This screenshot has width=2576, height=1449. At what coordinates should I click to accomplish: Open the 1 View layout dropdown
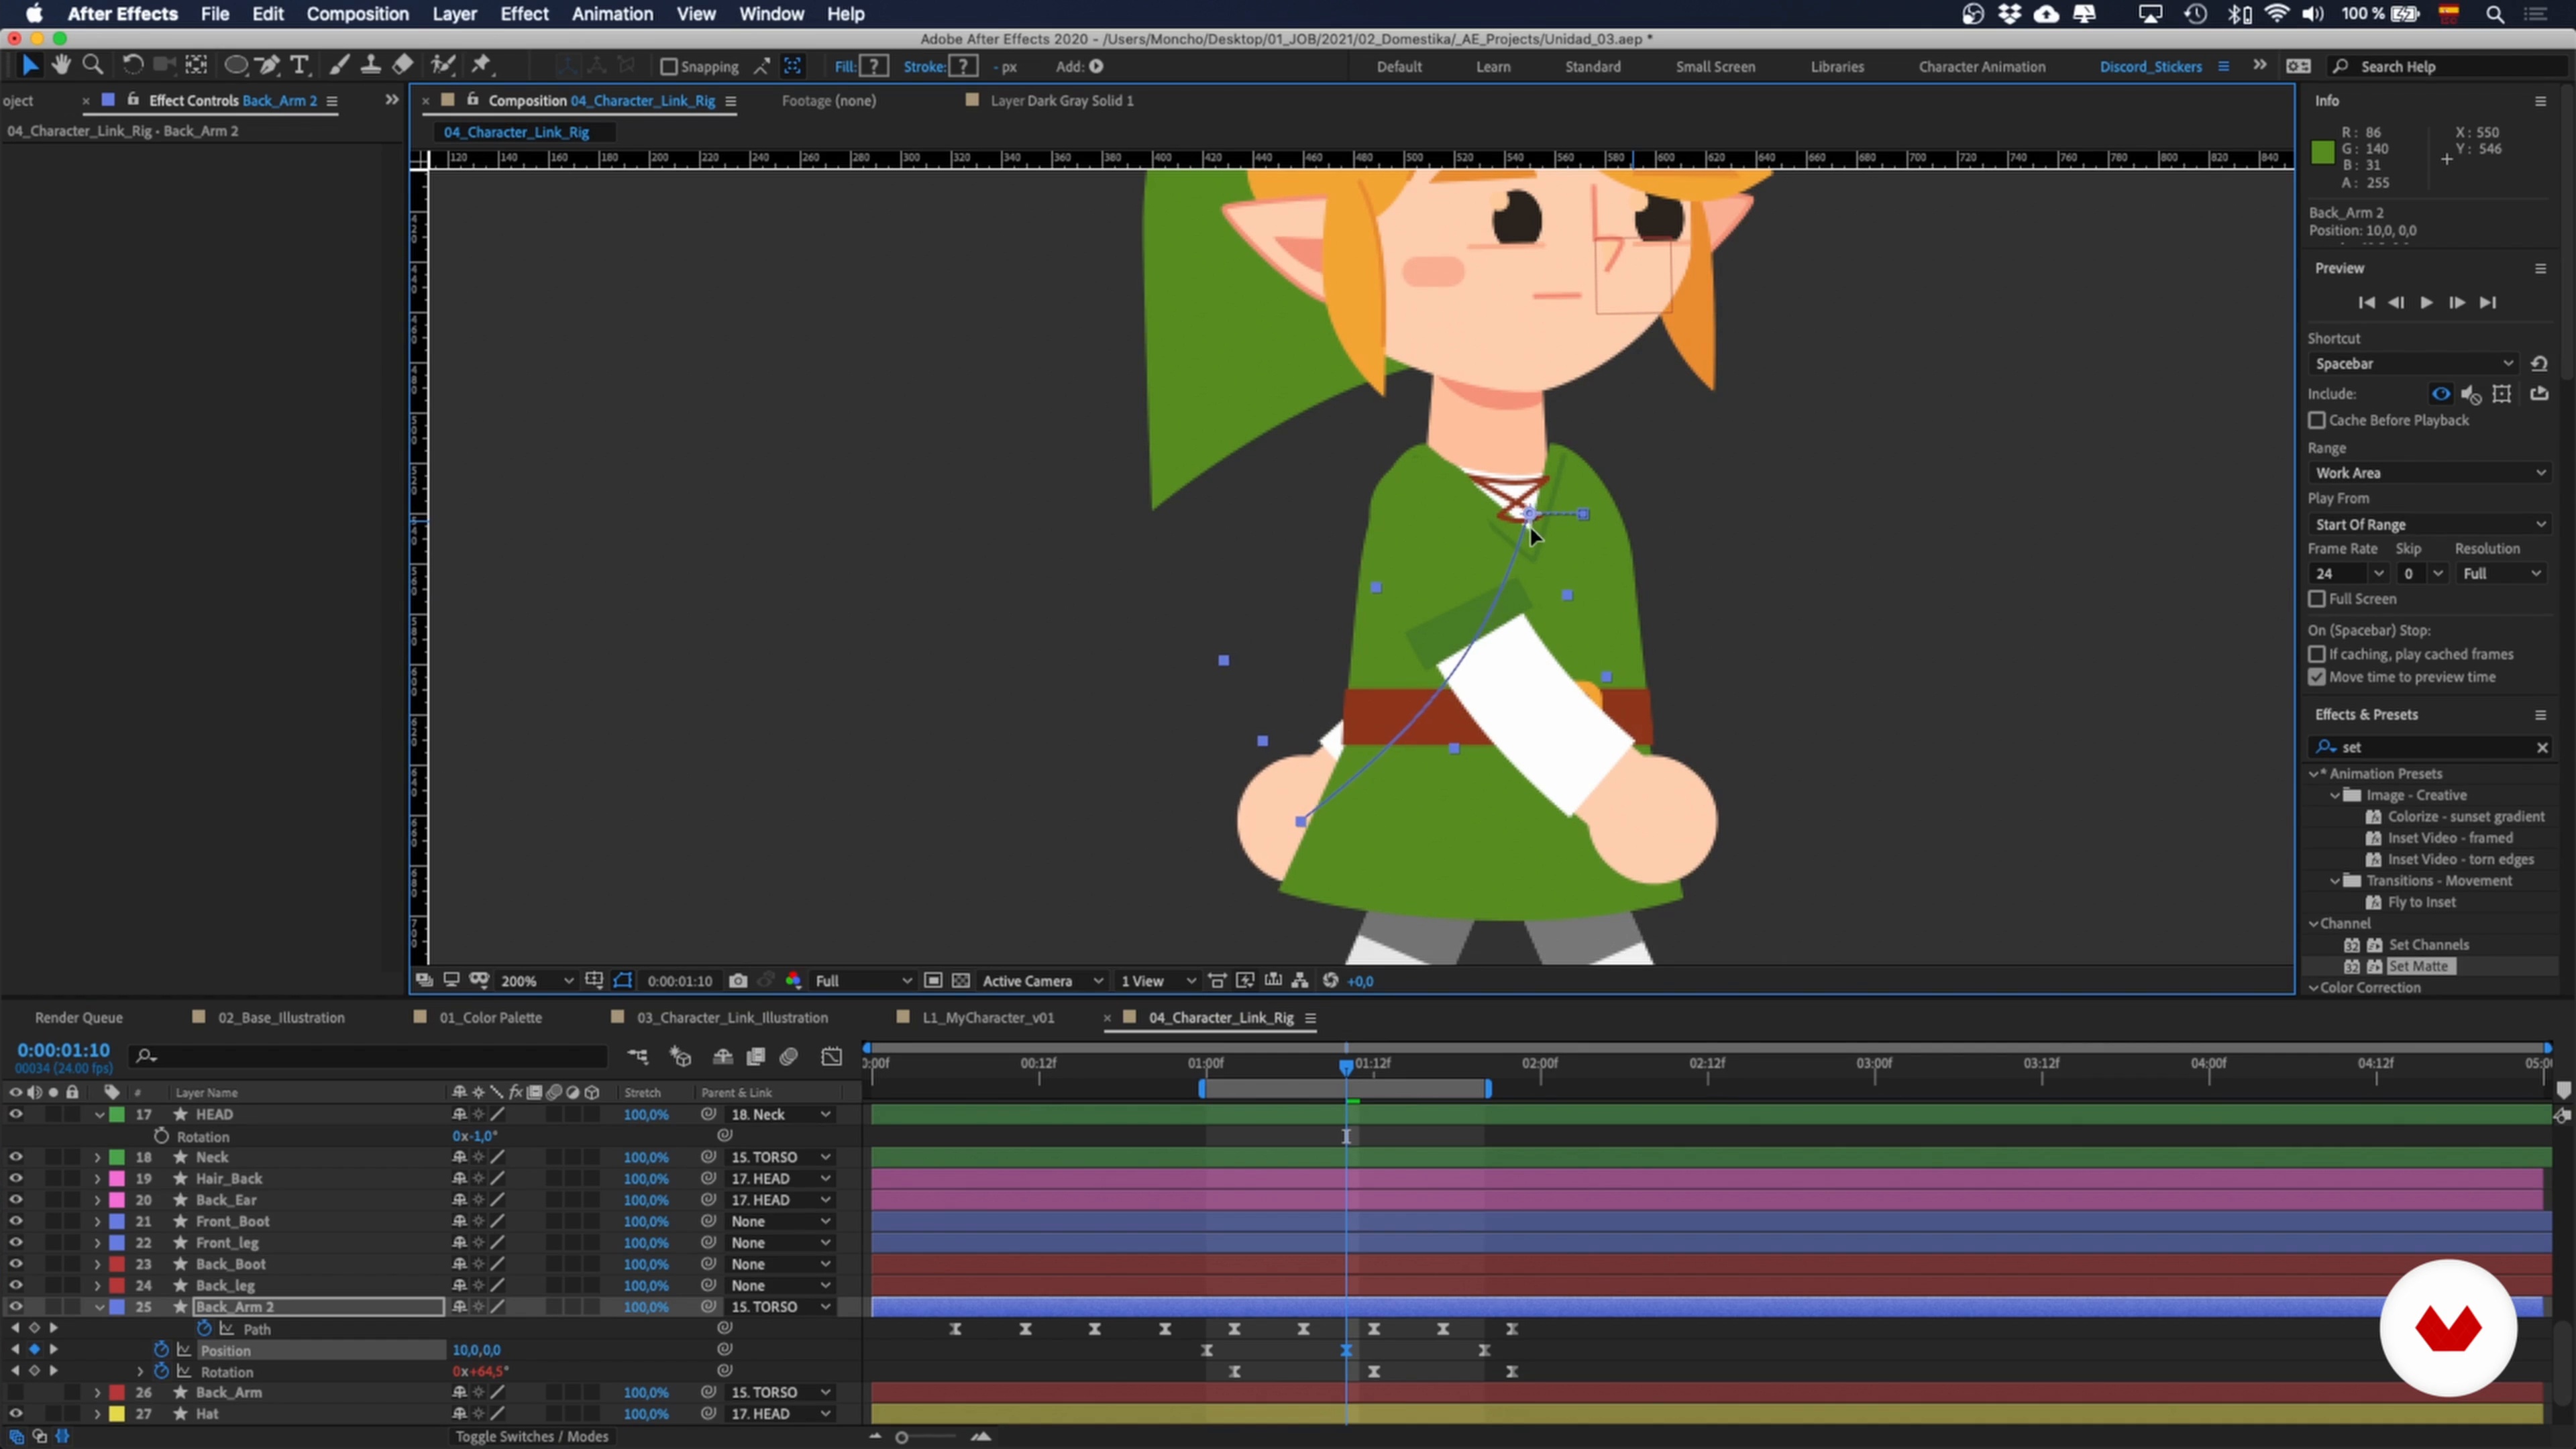(1158, 981)
